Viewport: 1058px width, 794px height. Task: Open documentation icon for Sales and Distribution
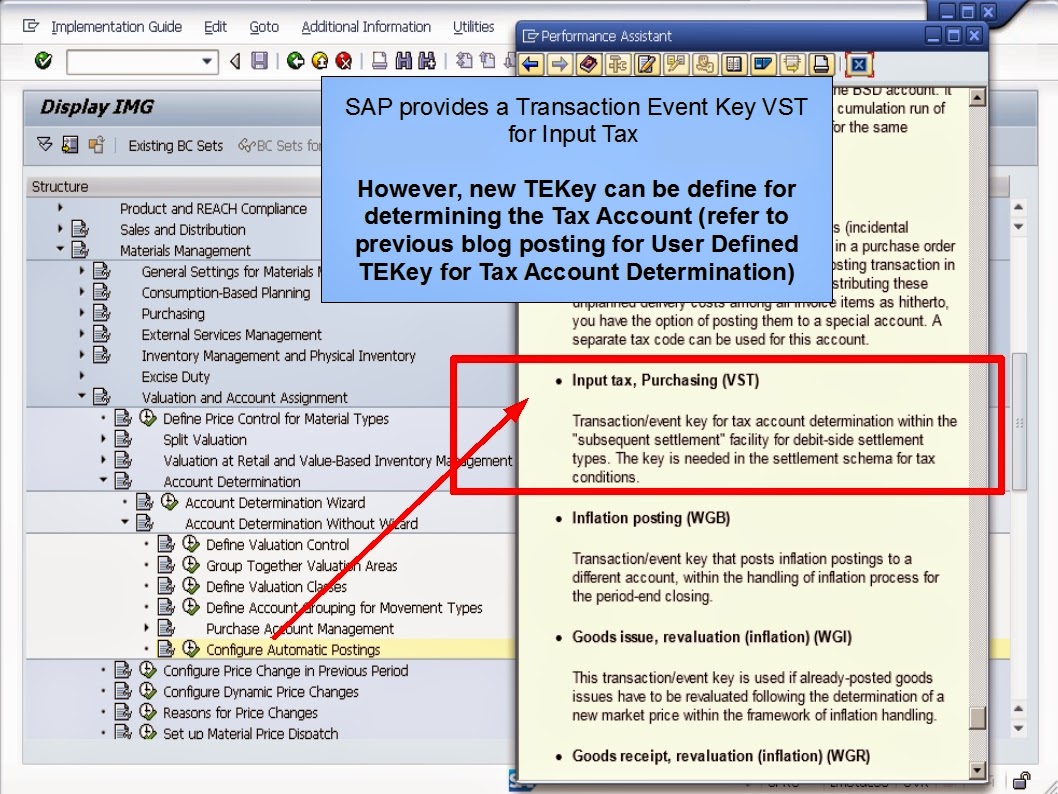(80, 229)
